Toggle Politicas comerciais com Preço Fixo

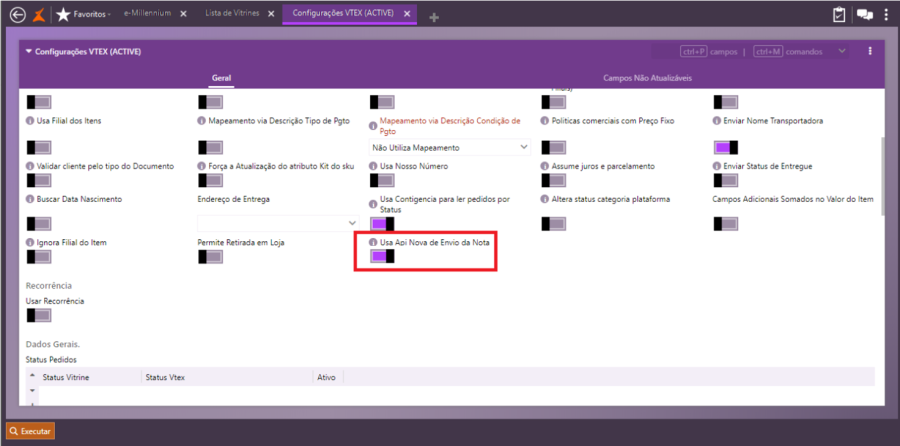(x=554, y=148)
